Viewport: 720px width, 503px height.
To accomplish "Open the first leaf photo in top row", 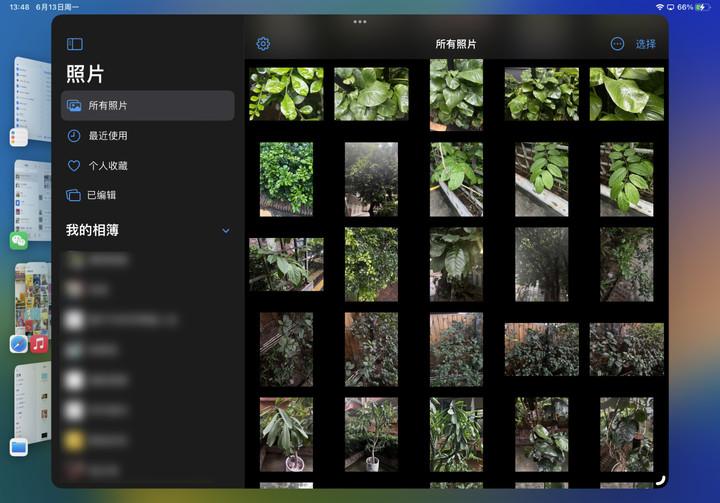I will point(286,93).
